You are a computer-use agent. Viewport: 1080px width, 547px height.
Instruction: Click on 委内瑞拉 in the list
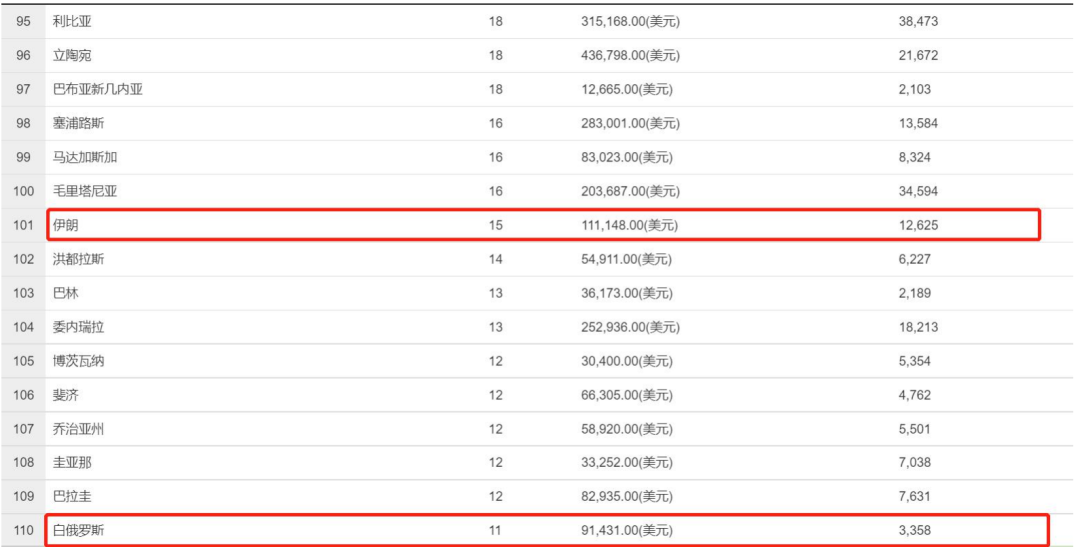(79, 327)
